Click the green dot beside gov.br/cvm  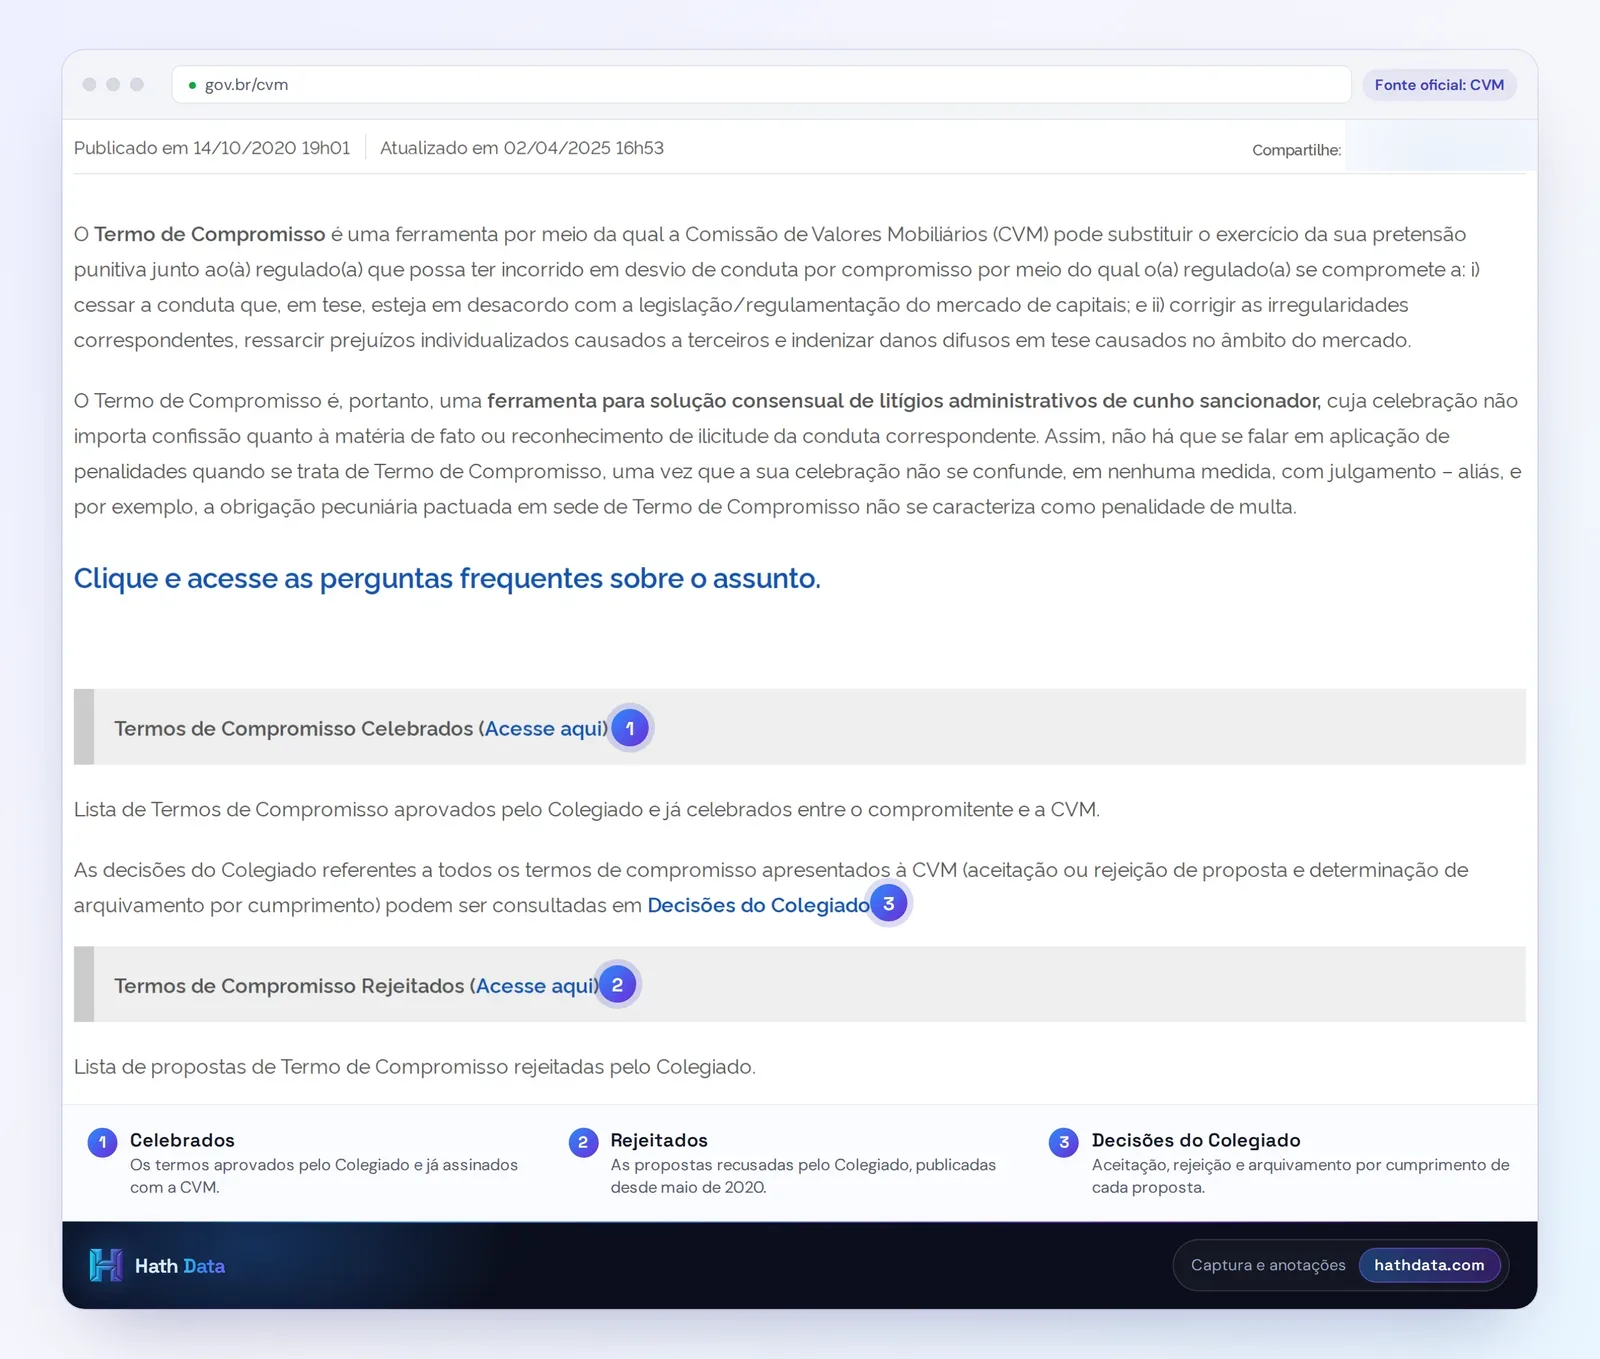[x=192, y=85]
